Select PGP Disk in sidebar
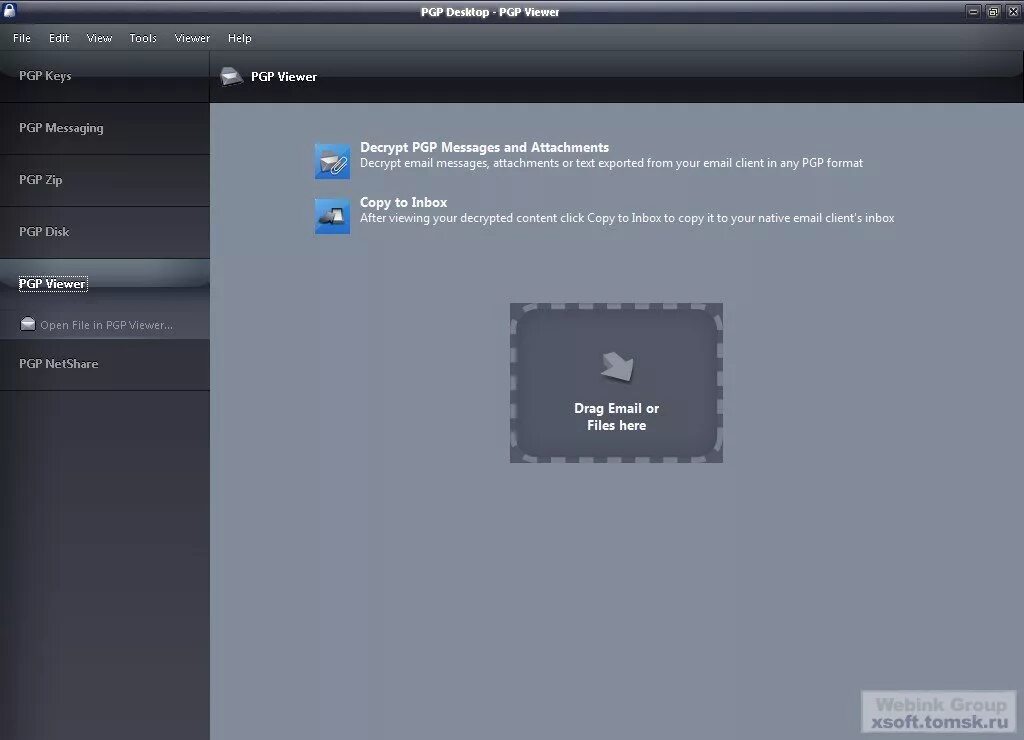1024x740 pixels. point(104,233)
